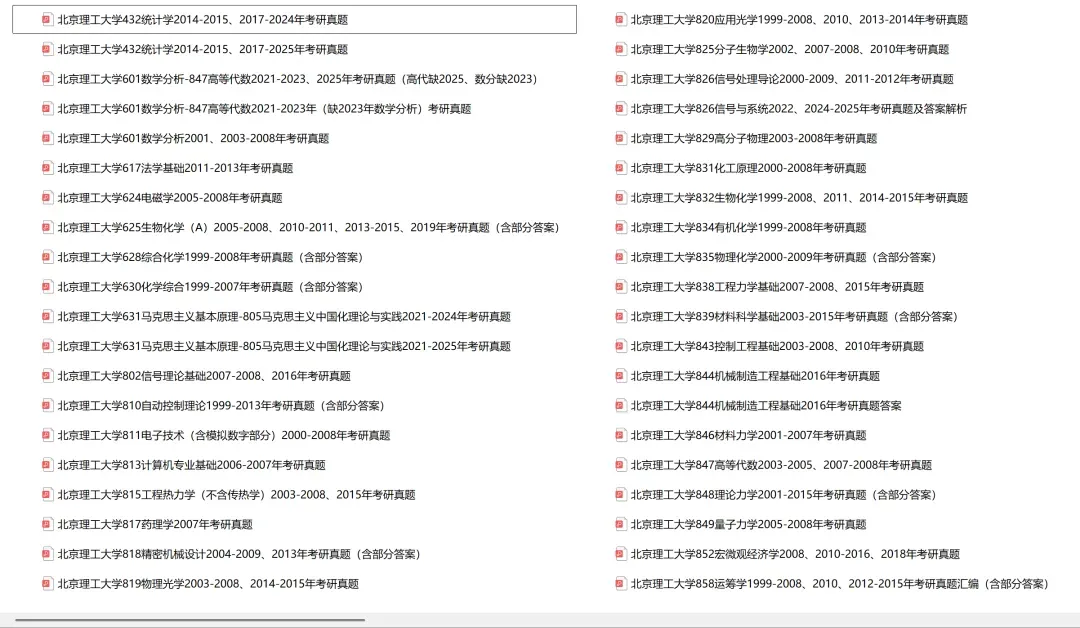This screenshot has height=628, width=1080.
Task: Select file 844机械制造工程基础2016年考研真题答案
Action: pos(766,406)
